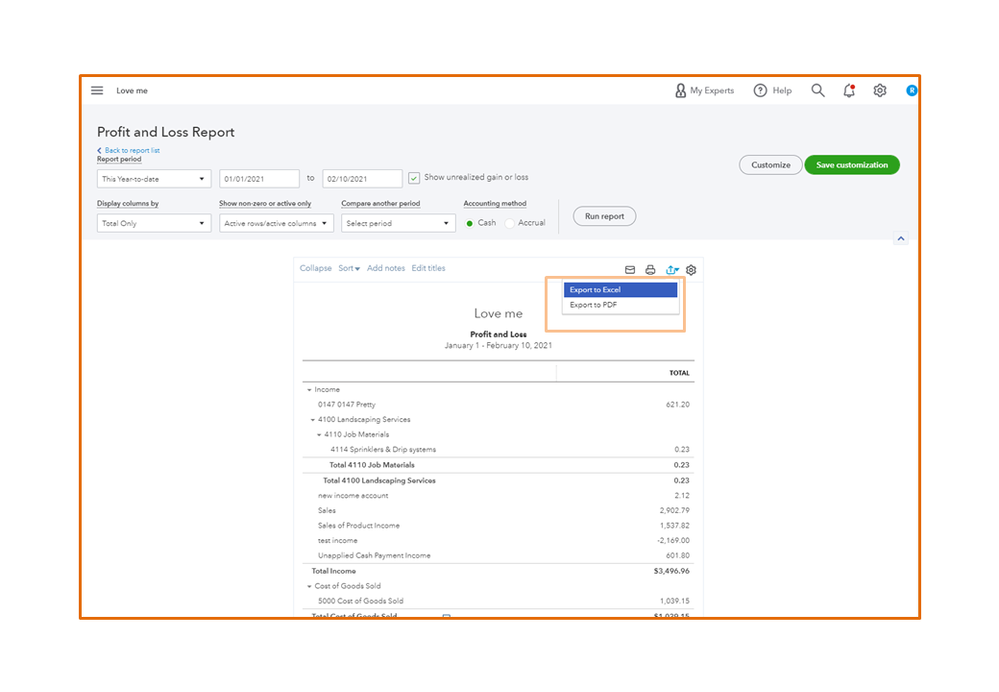Open Active rows/active columns dropdown
The image size is (999, 692).
[276, 223]
